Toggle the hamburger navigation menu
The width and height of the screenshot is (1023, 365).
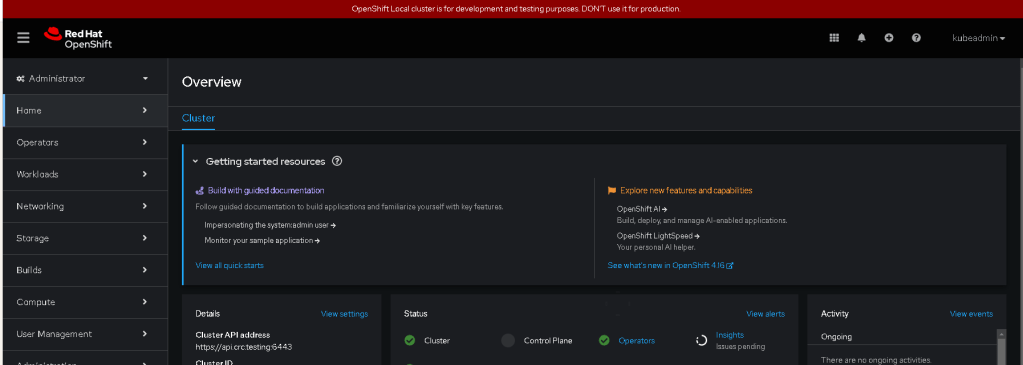tap(23, 38)
